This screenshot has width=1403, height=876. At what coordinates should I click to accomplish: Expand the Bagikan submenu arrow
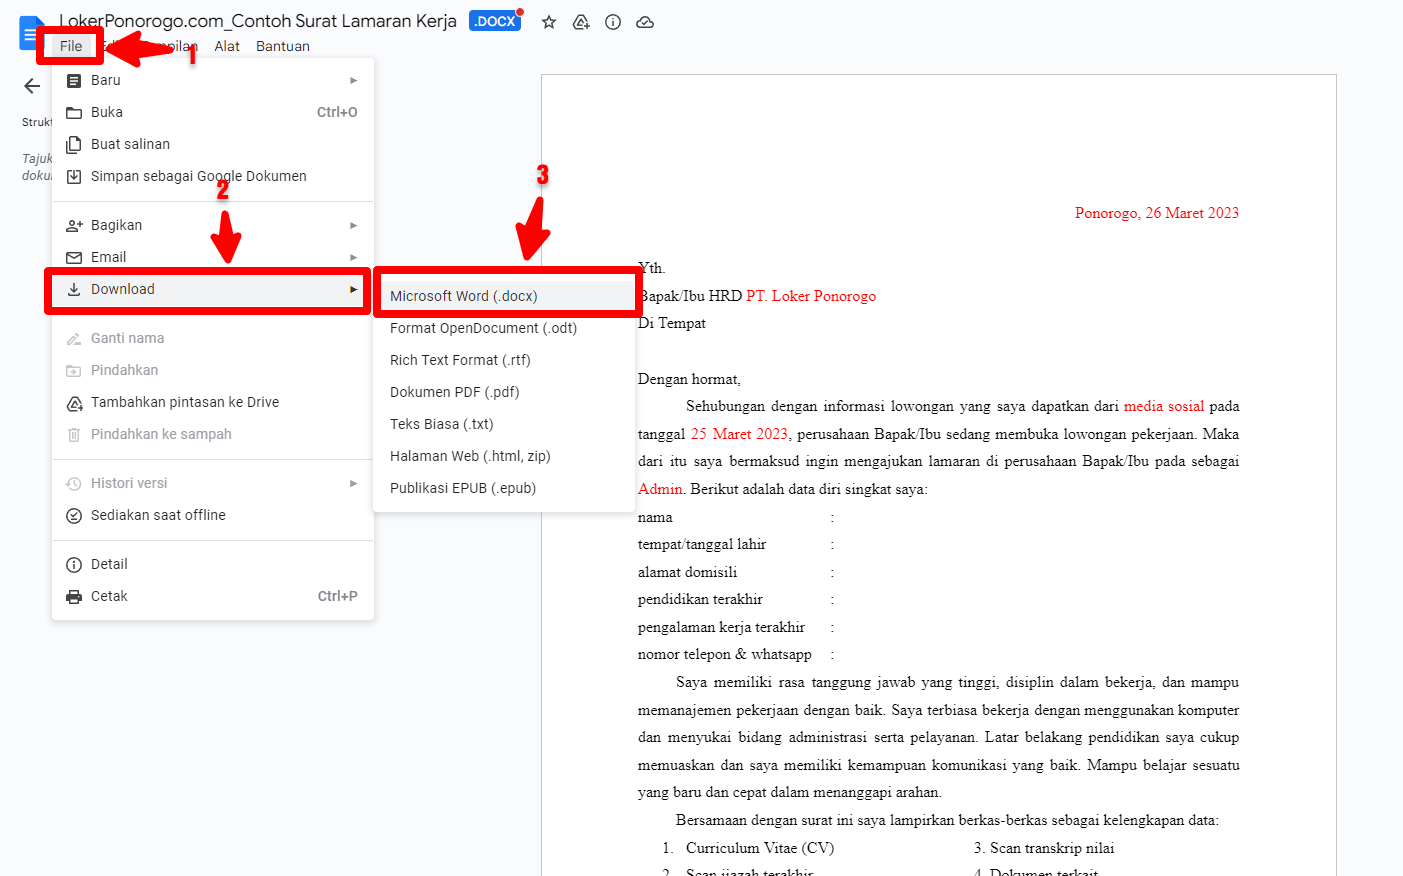pos(353,225)
